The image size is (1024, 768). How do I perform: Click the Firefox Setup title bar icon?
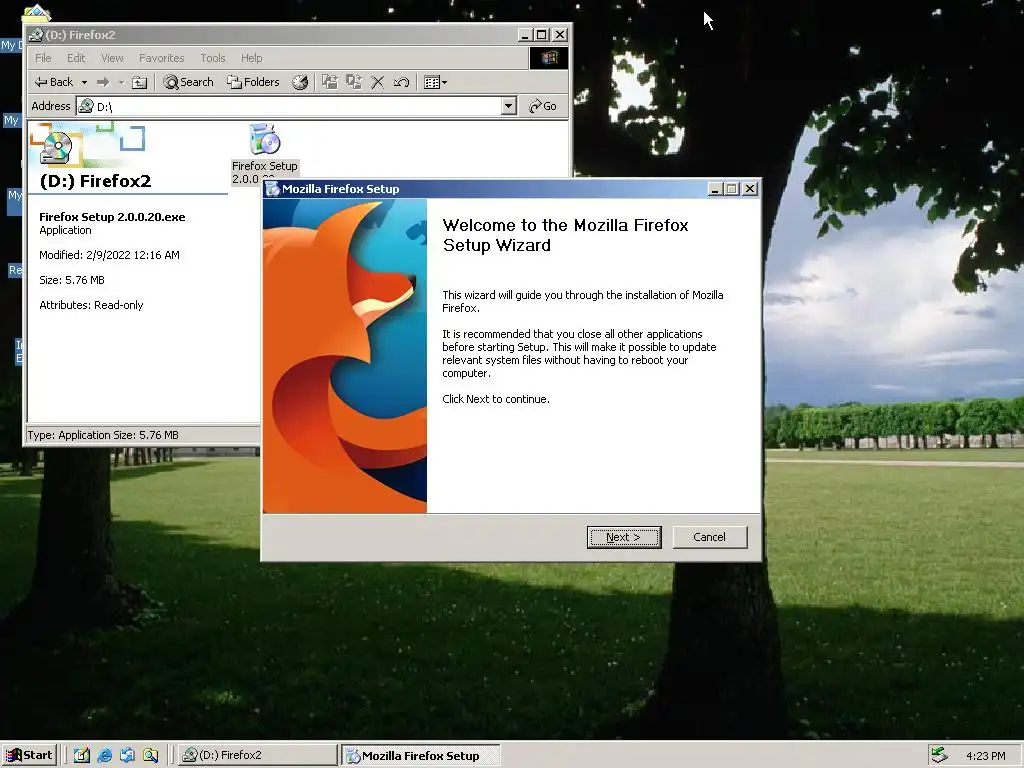272,189
